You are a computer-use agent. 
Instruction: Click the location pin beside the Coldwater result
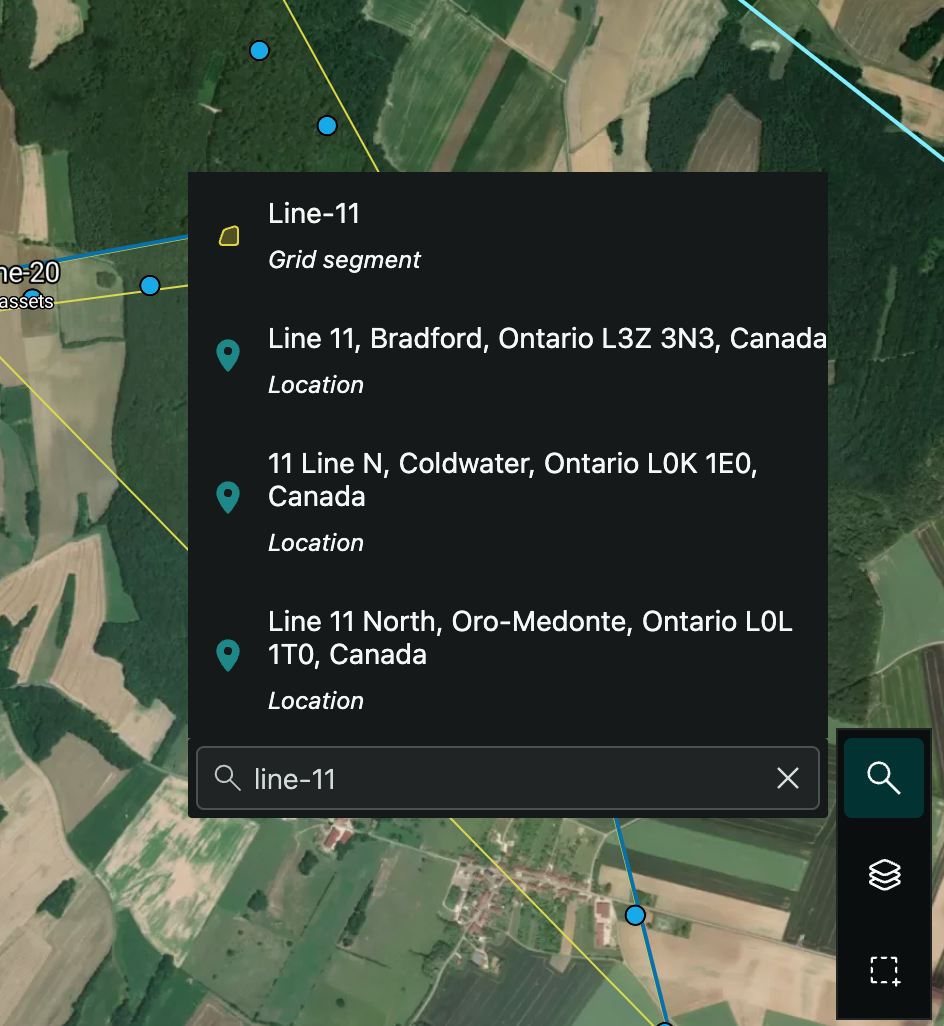pos(228,496)
